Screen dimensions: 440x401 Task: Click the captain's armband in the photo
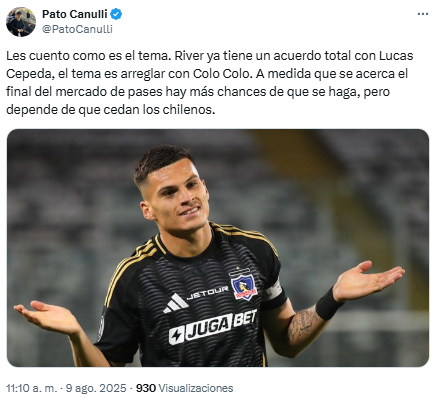[274, 289]
